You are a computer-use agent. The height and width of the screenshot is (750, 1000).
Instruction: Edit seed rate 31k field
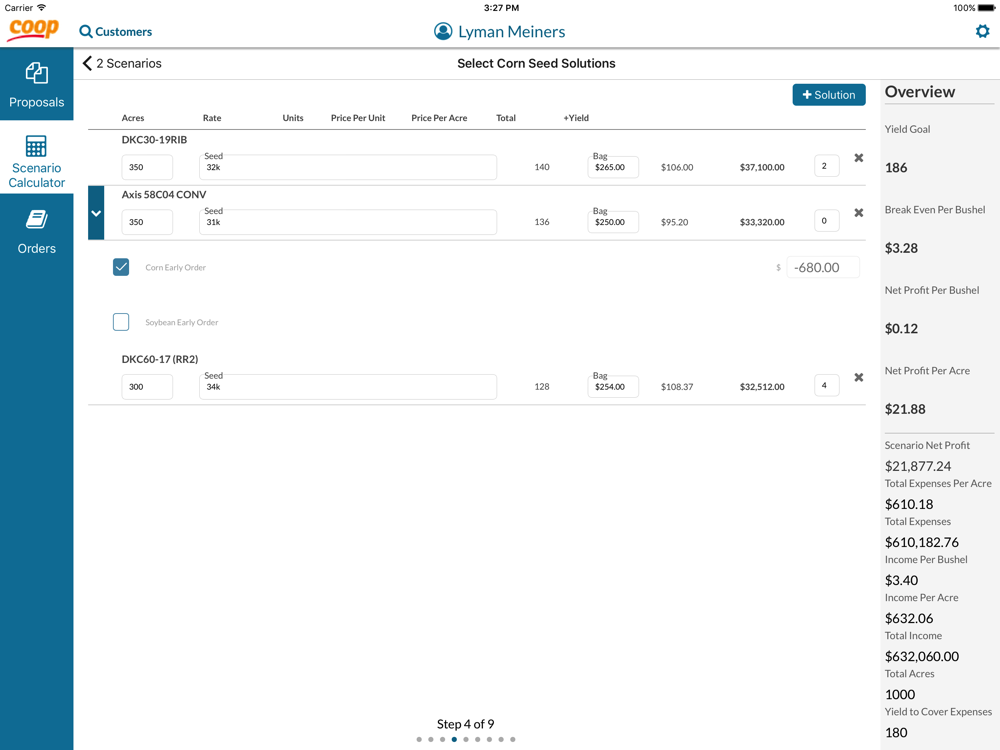pos(348,222)
